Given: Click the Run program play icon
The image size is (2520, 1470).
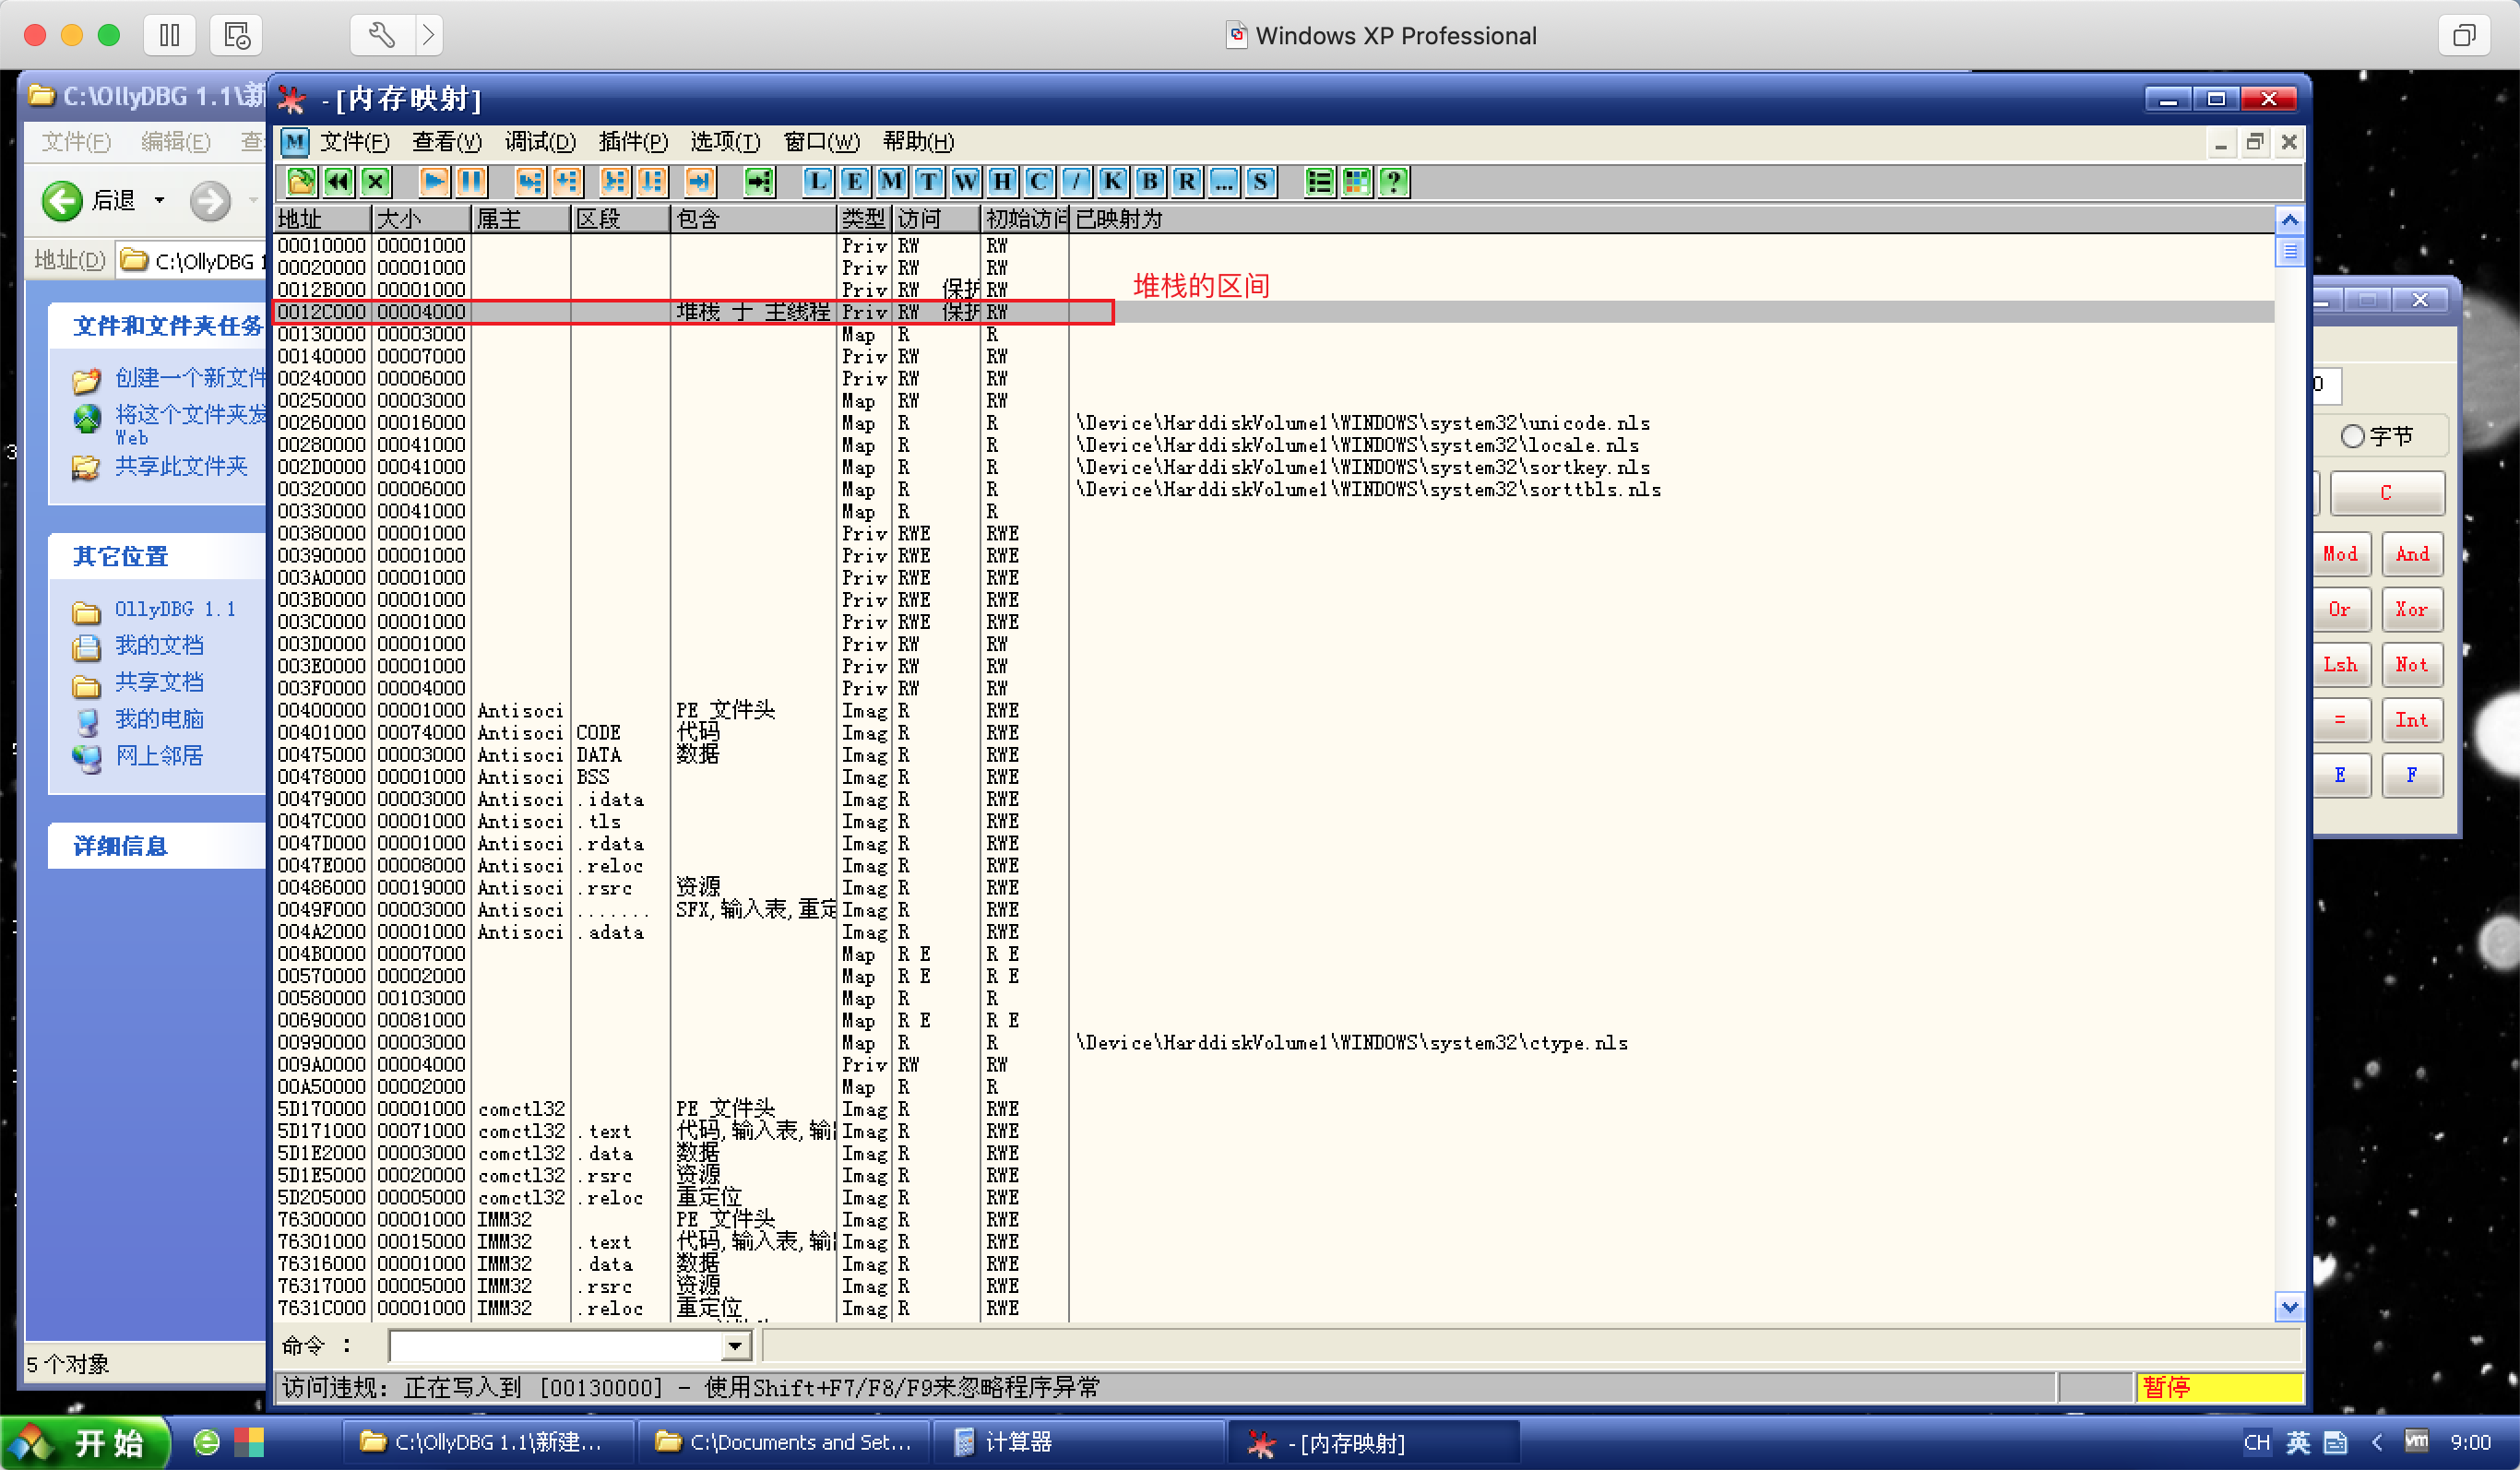Looking at the screenshot, I should click(x=434, y=182).
